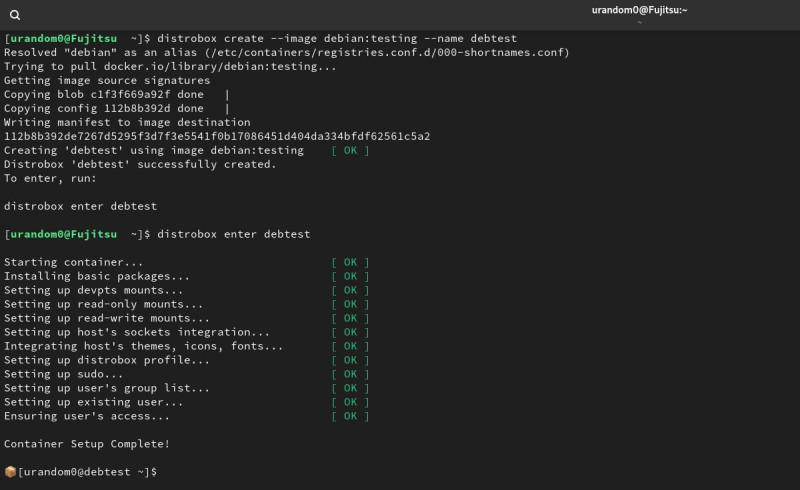This screenshot has height=490, width=800.
Task: Click the search magnifier icon in header
Action: click(15, 15)
